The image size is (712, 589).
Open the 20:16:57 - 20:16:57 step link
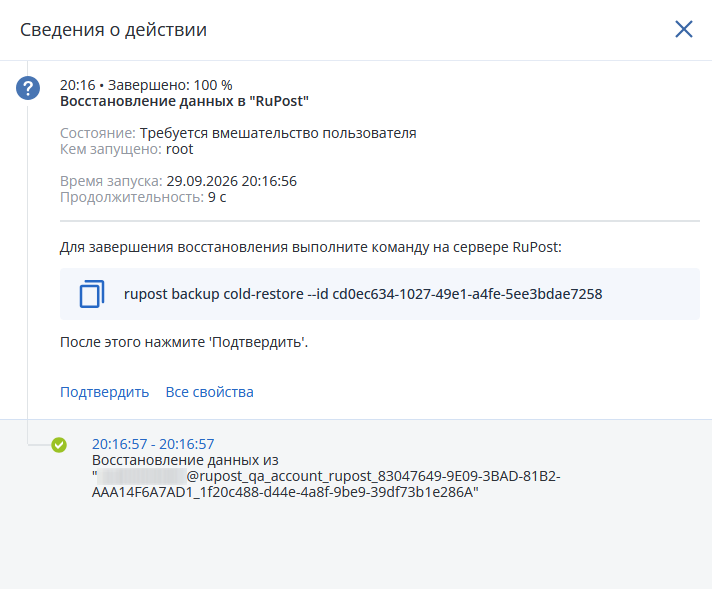pyautogui.click(x=153, y=444)
